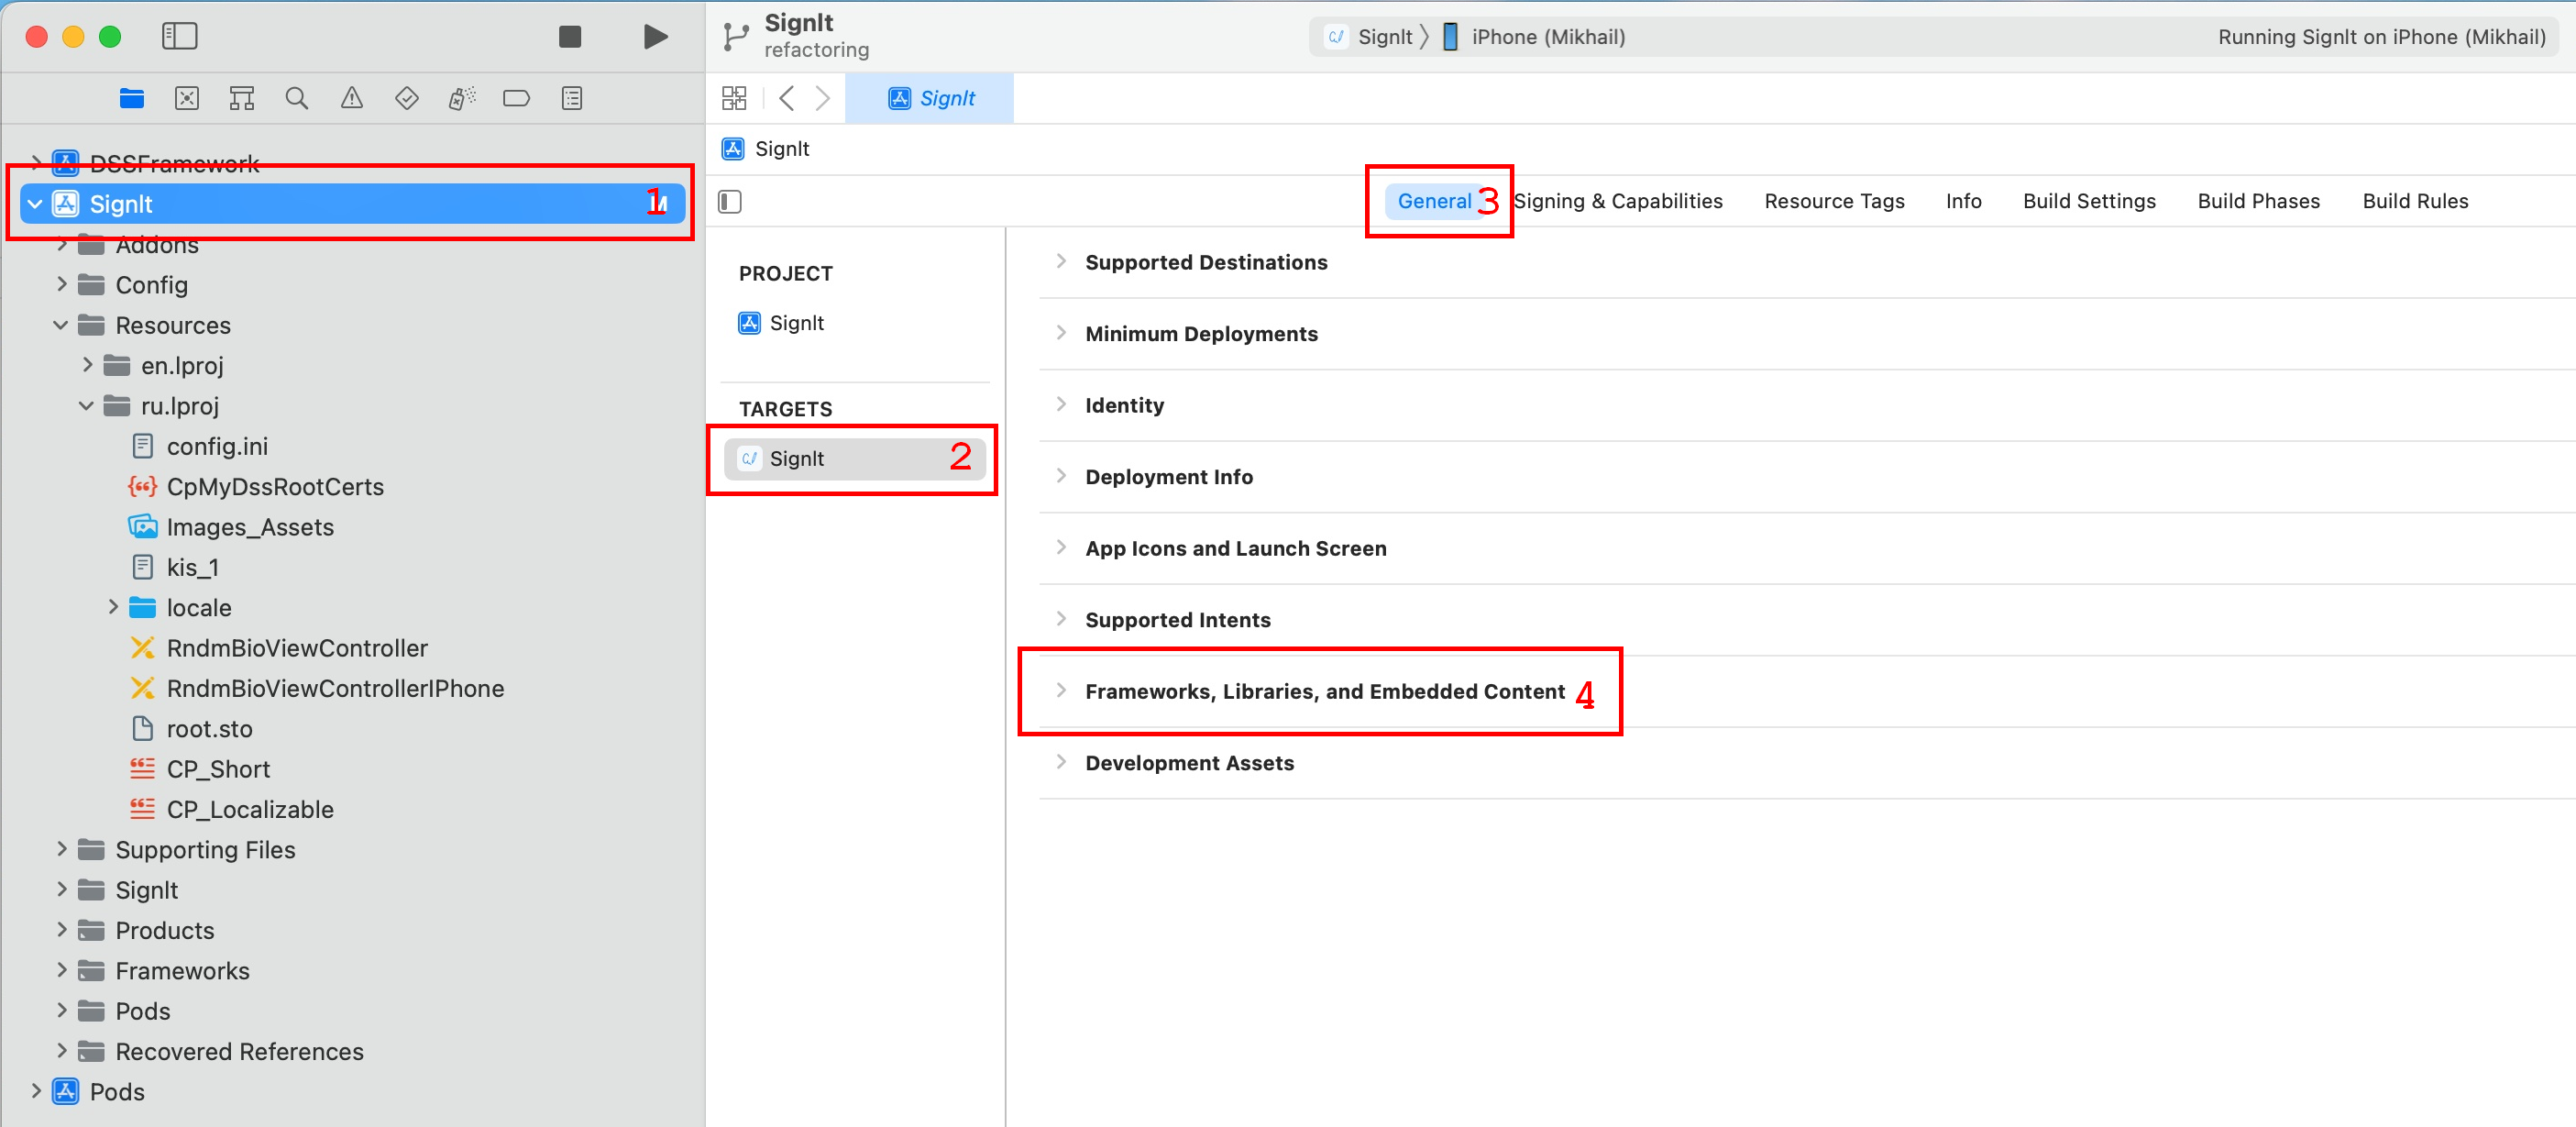Open the report navigator icon

pos(571,98)
